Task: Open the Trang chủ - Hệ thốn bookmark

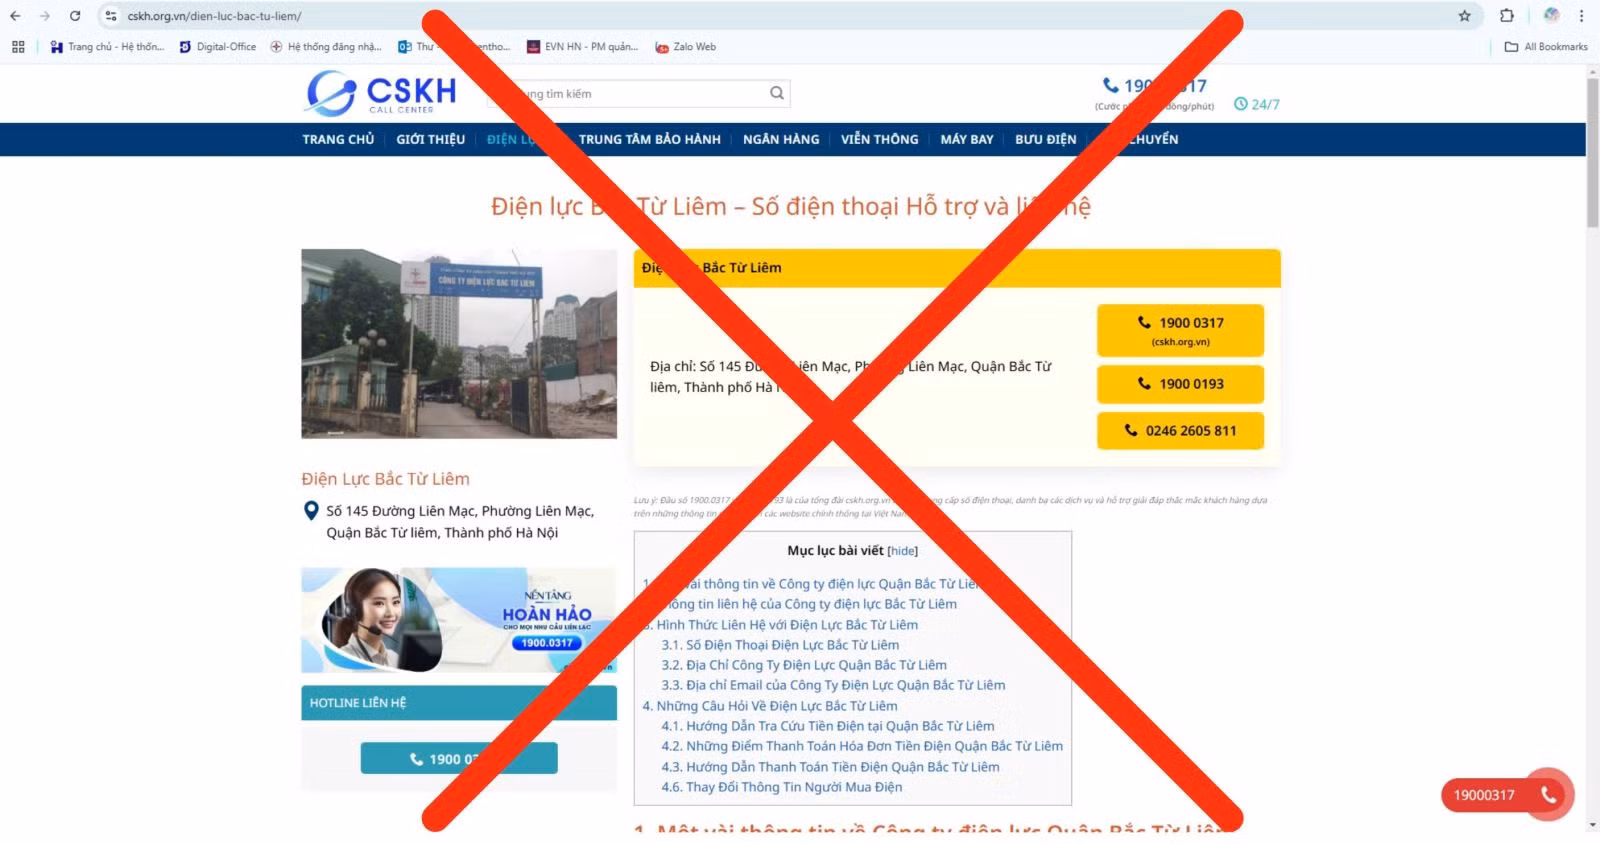Action: pos(107,47)
